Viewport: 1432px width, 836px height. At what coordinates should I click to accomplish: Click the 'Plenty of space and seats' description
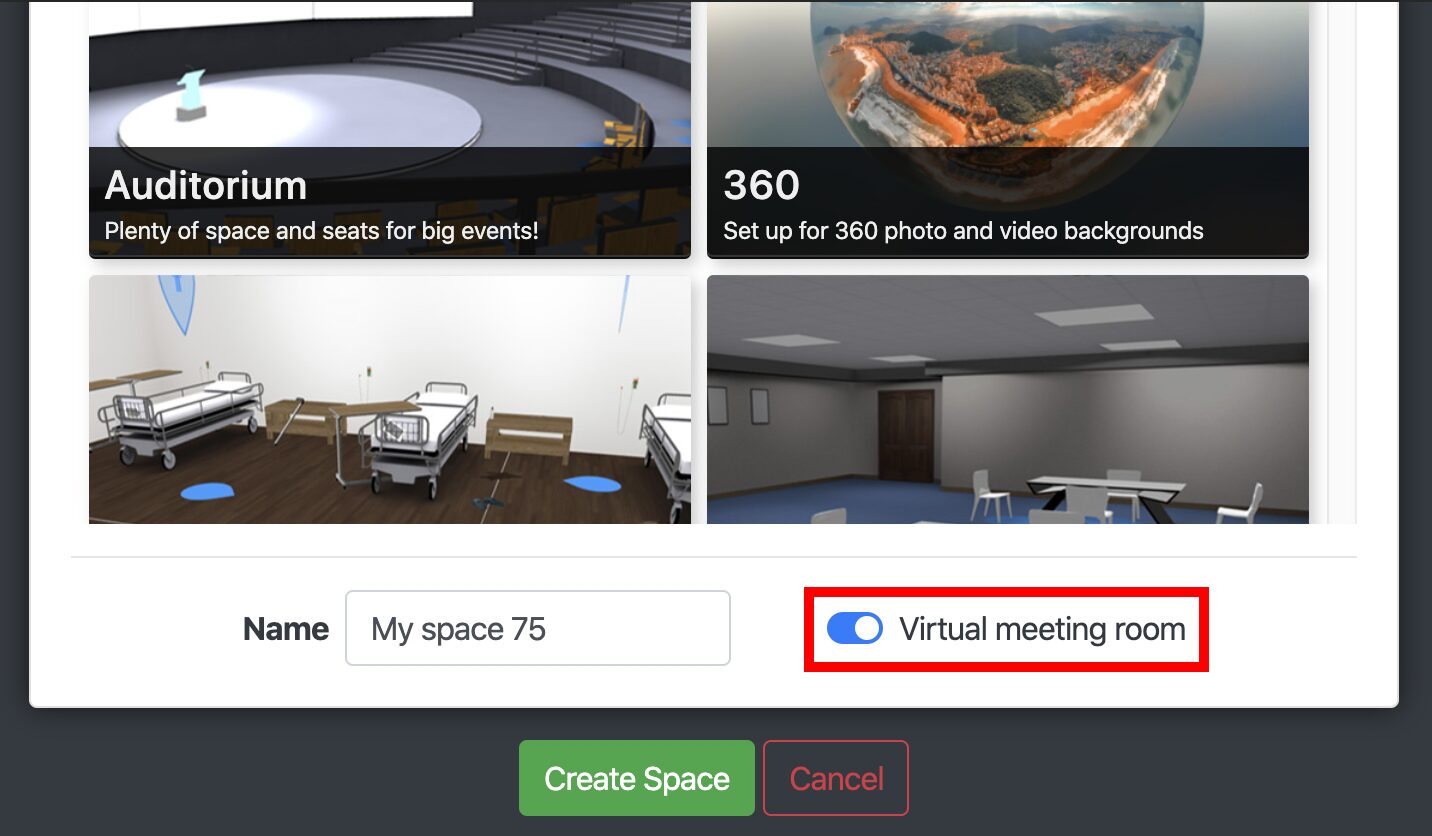click(321, 231)
